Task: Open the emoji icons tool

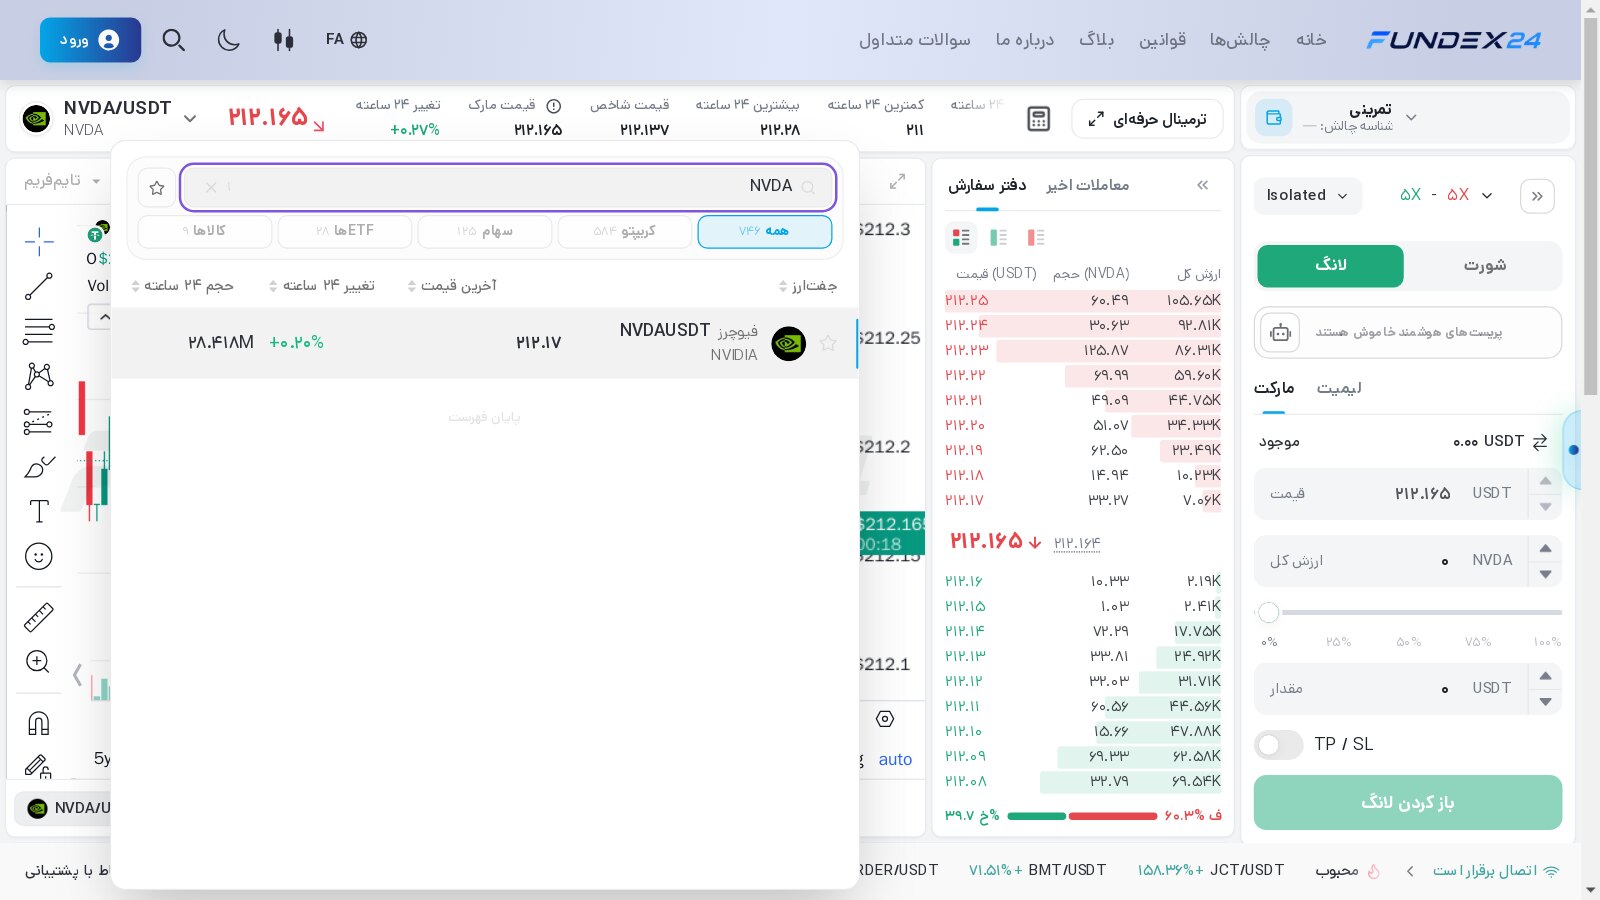Action: click(39, 556)
